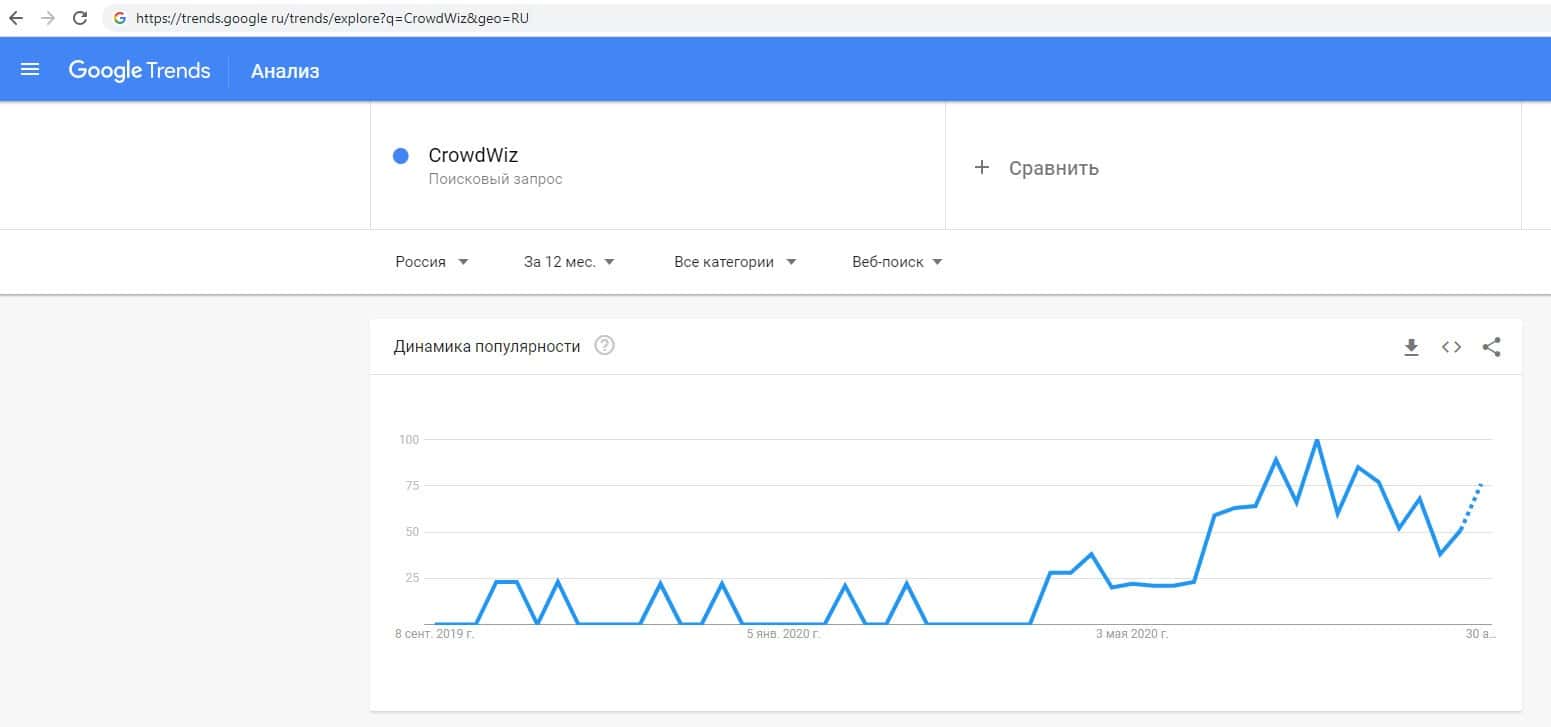Reload the current page
Screen dimensions: 1551x727
click(x=80, y=18)
